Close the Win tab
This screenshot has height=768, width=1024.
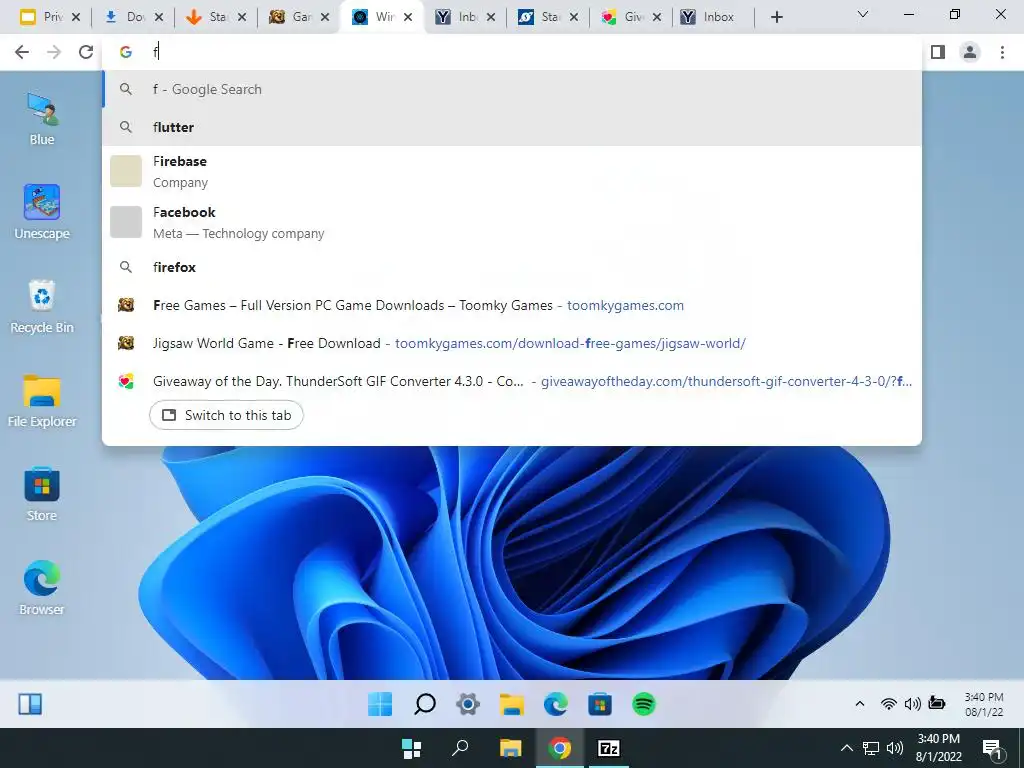point(408,18)
